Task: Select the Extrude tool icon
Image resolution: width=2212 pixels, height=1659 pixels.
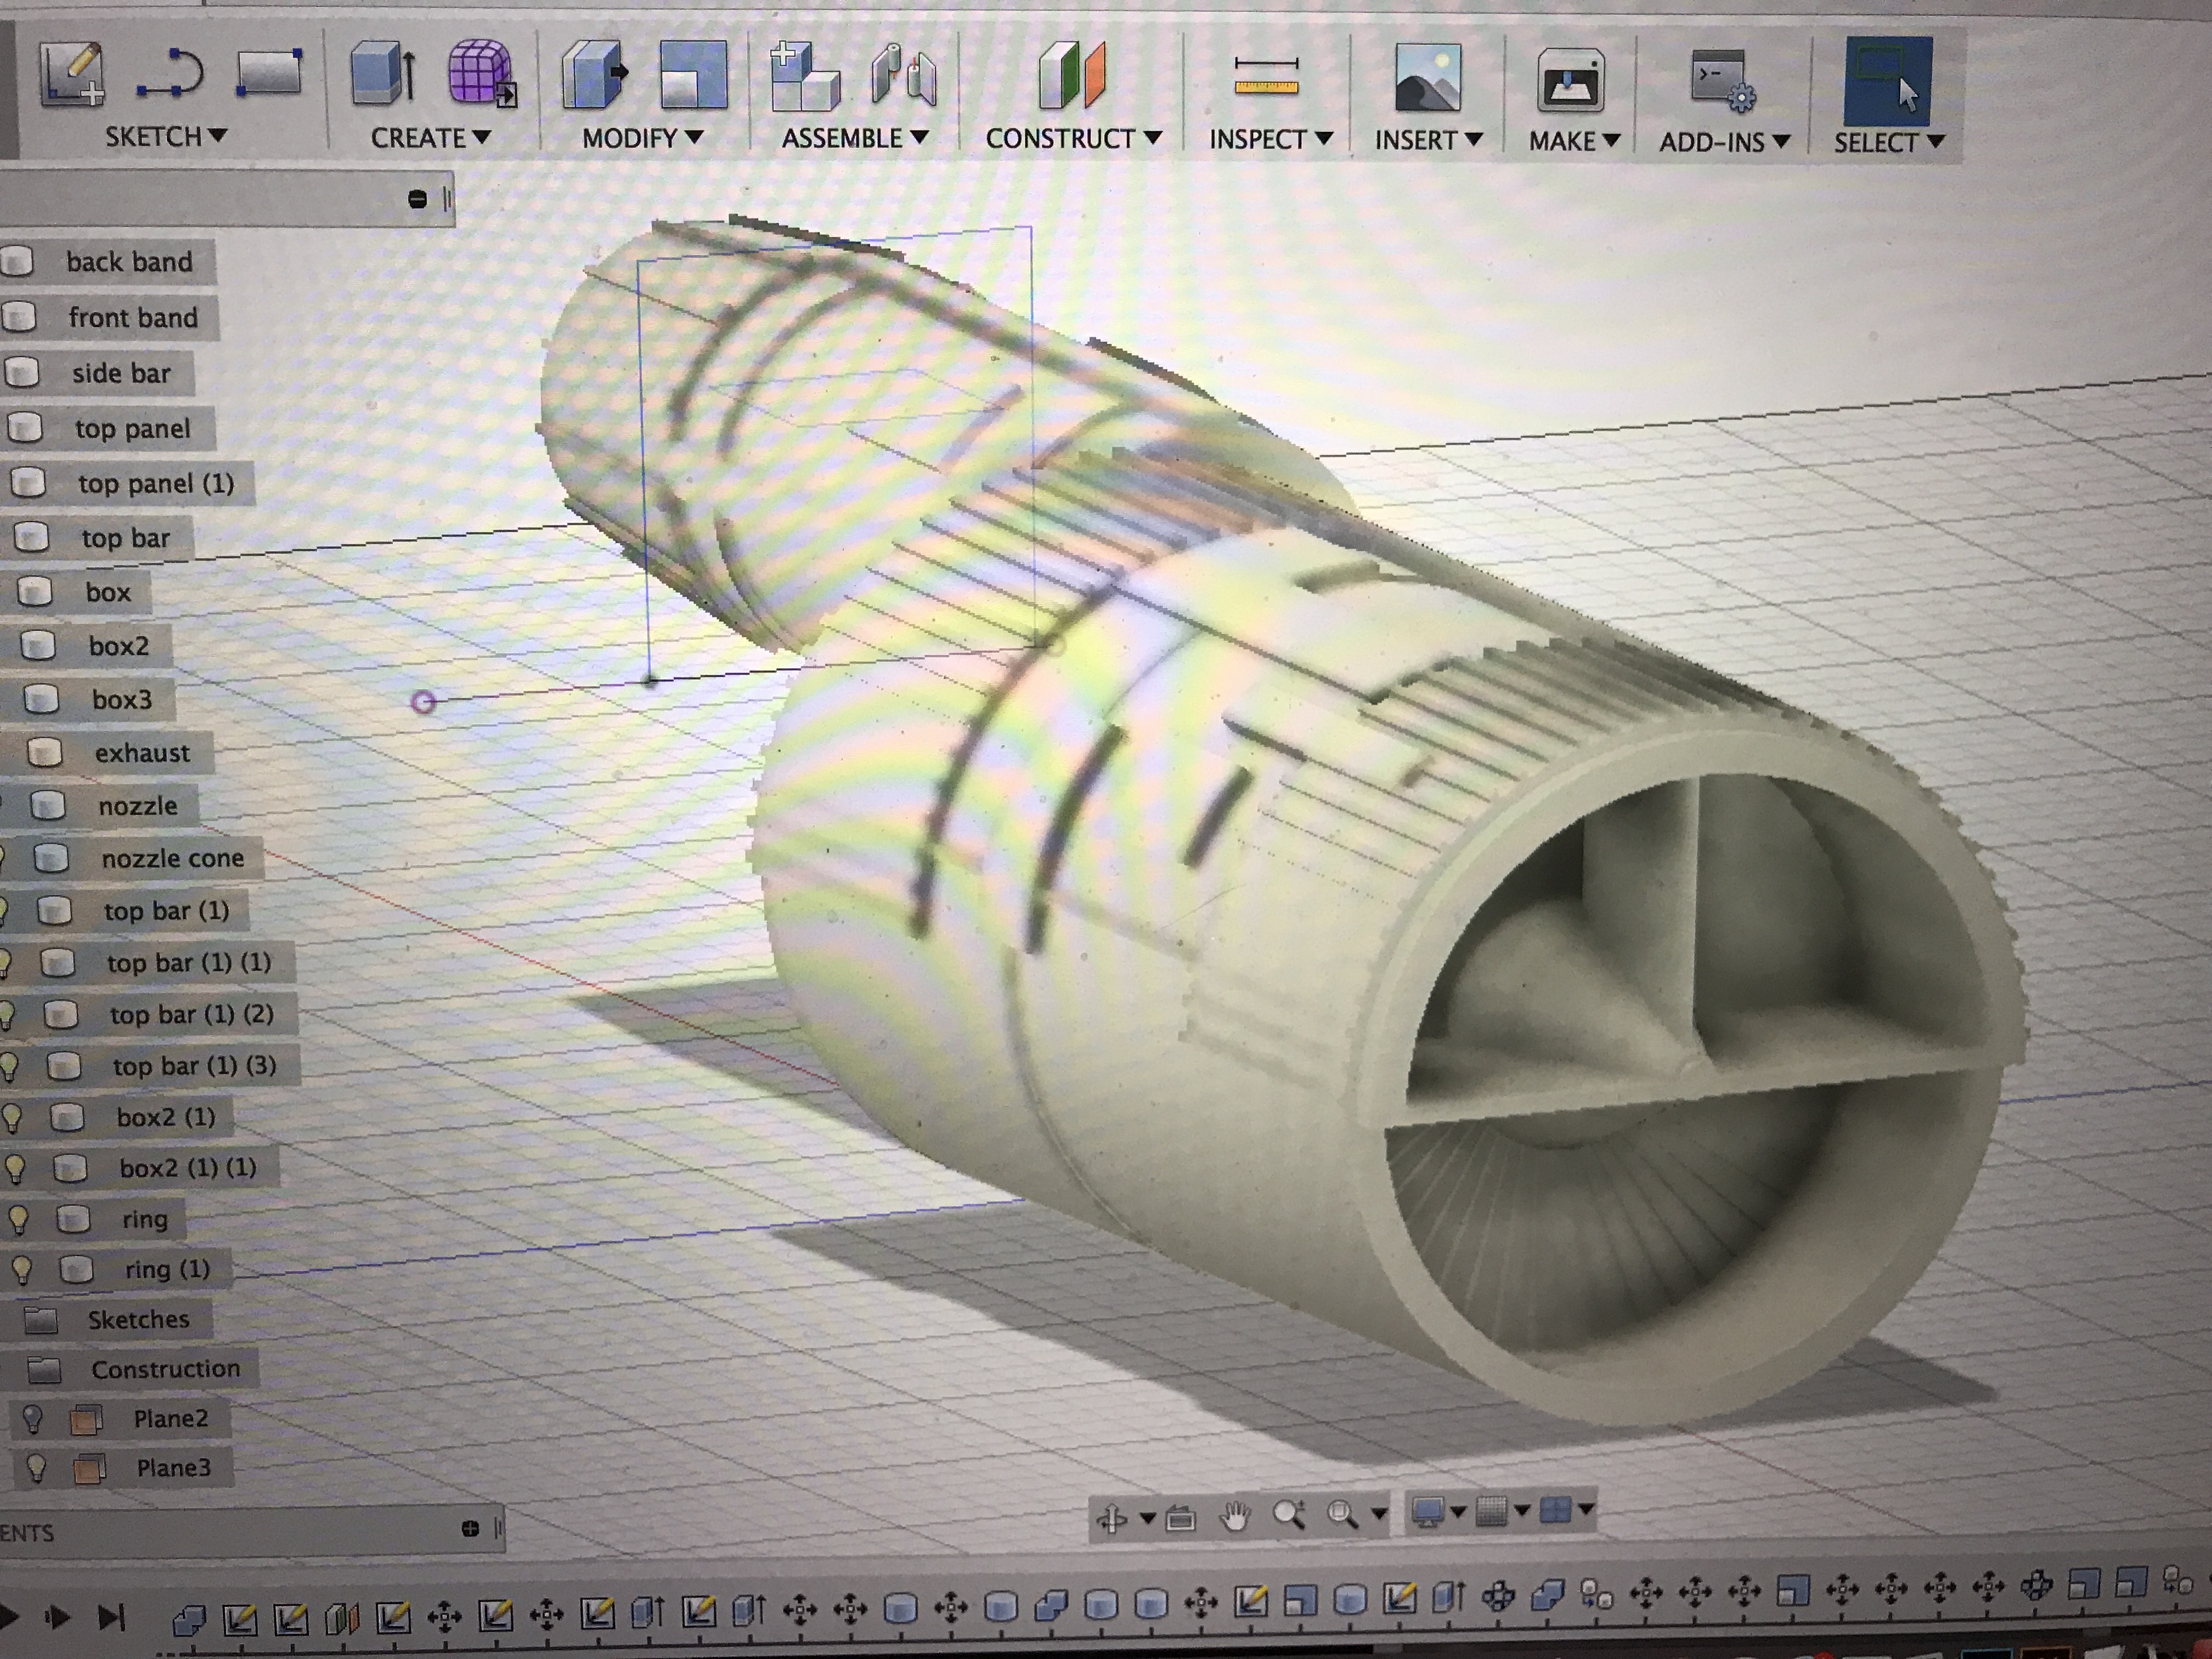Action: (382, 74)
